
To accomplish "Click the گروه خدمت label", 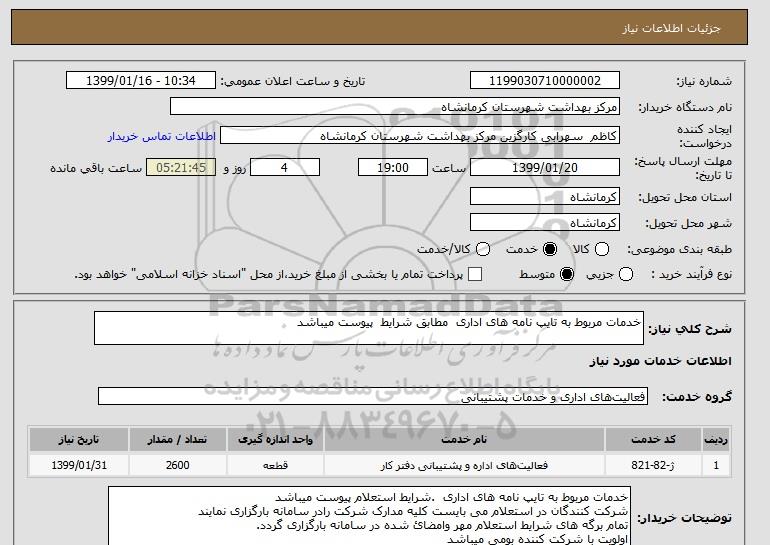I will click(x=697, y=396).
